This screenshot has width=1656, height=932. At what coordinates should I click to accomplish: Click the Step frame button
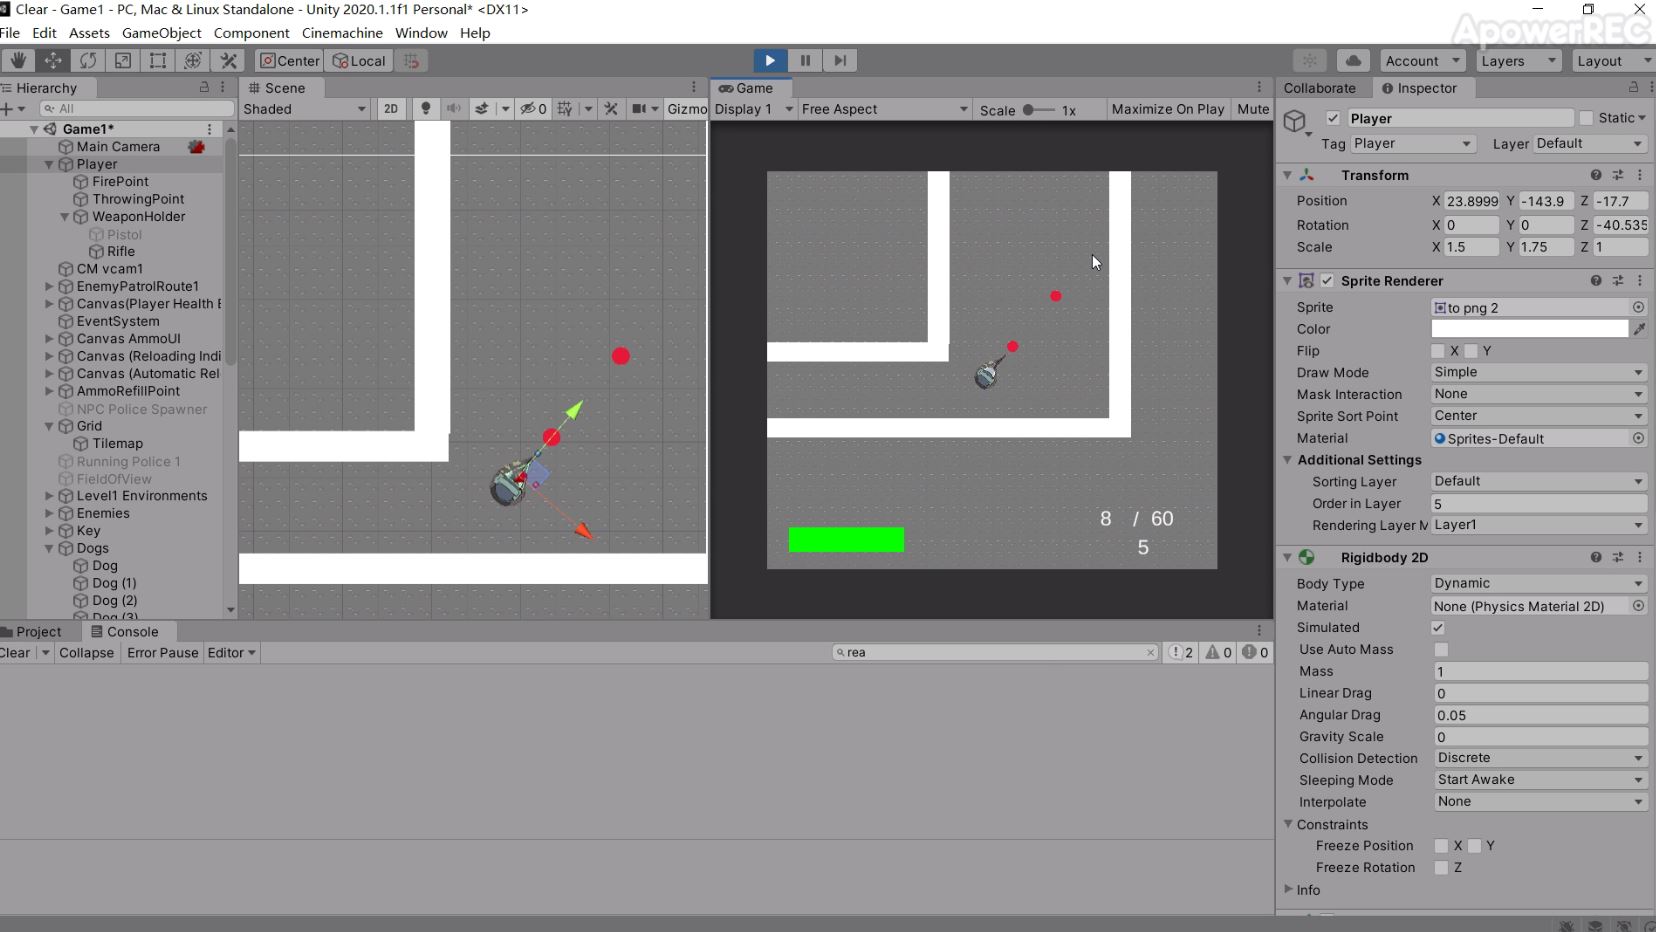pyautogui.click(x=840, y=60)
